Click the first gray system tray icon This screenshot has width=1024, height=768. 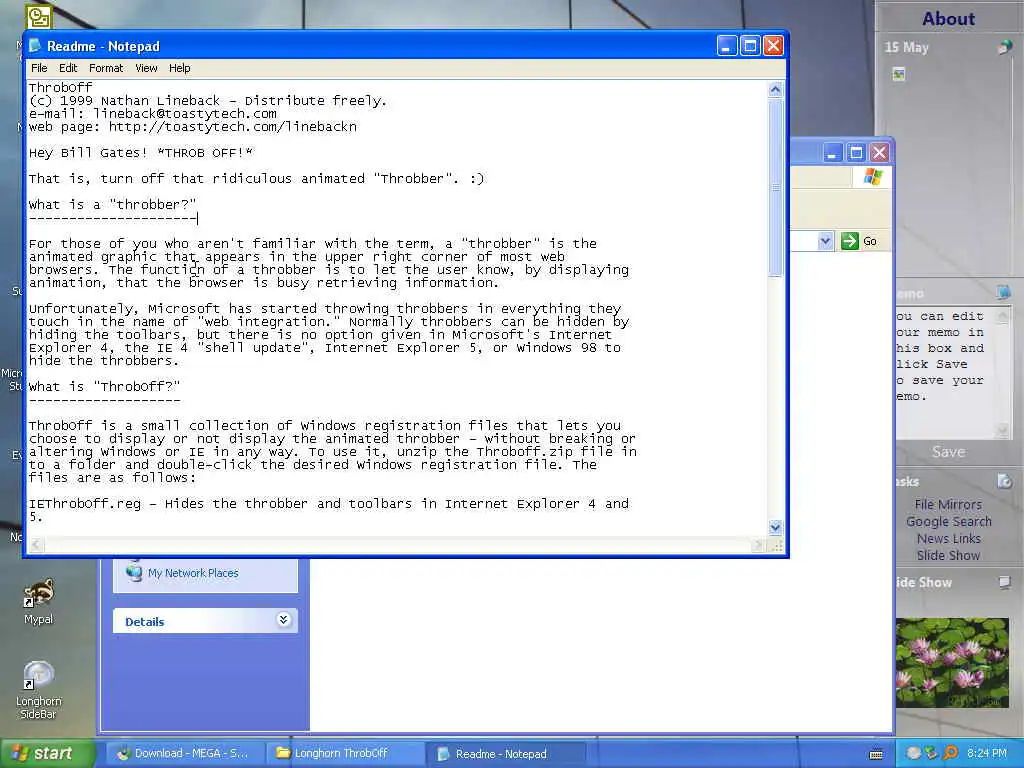914,753
